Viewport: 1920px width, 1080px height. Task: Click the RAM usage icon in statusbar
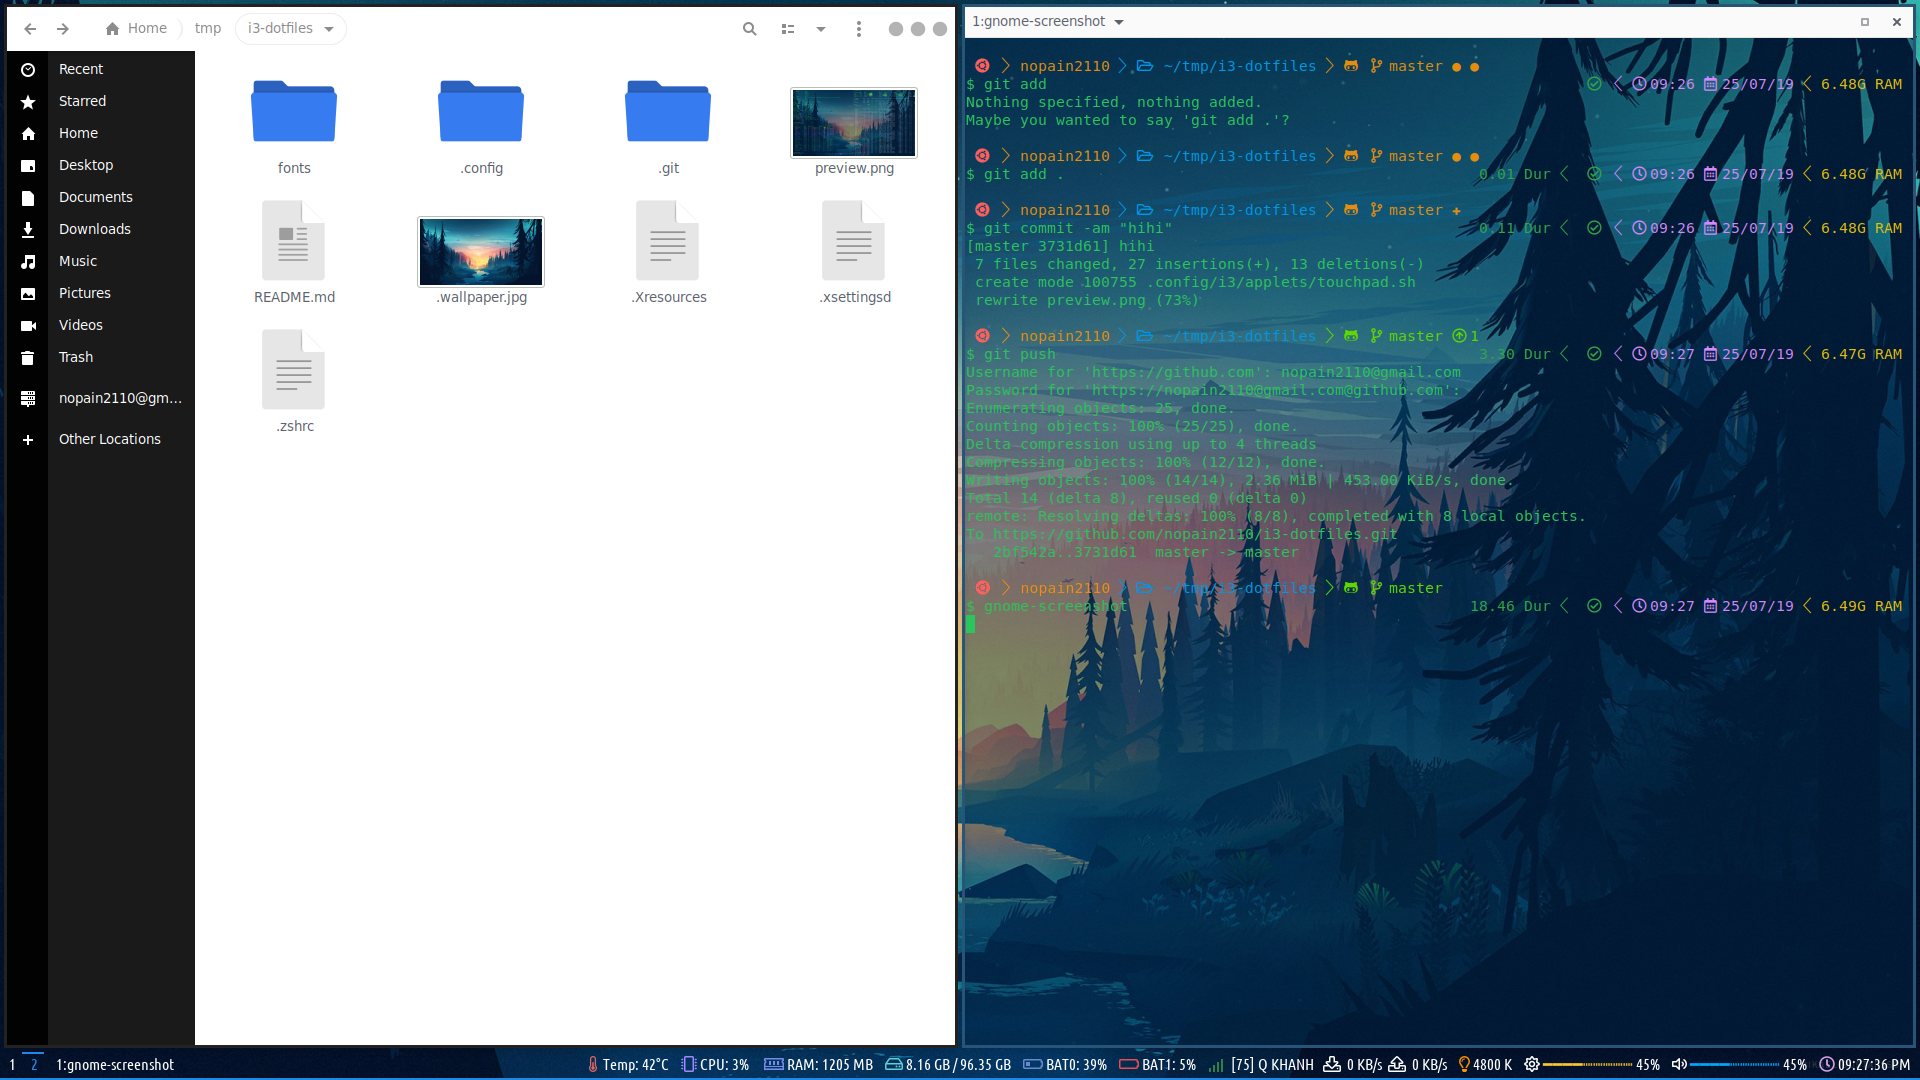pos(773,1064)
